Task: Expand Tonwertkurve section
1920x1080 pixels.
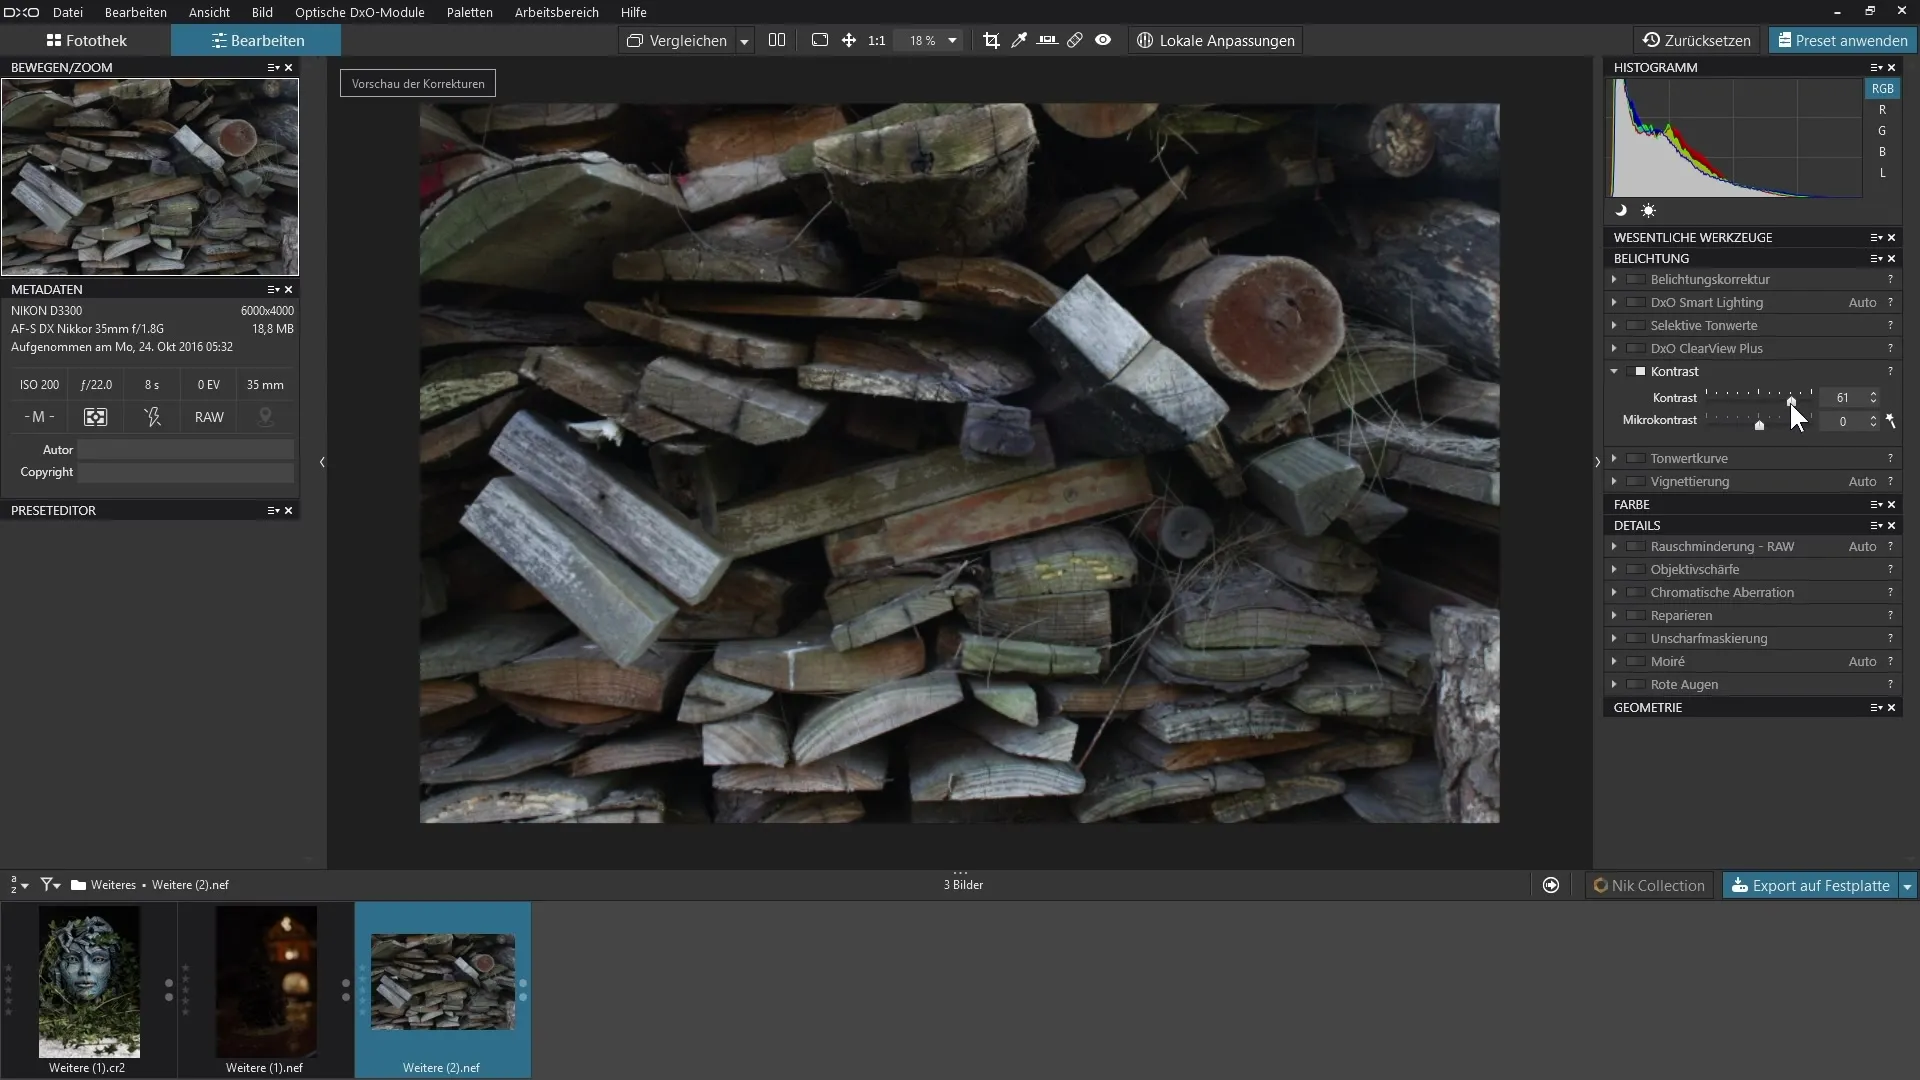Action: coord(1614,459)
